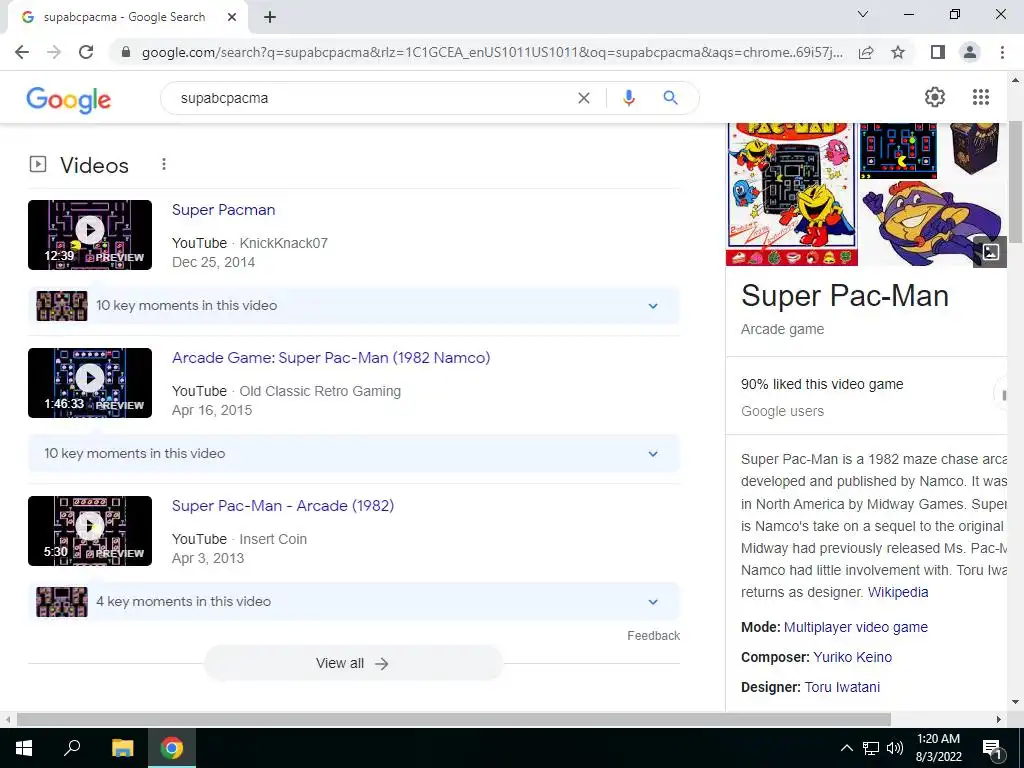Open the Chrome profile avatar
Screen dimensions: 1024x768
click(970, 52)
